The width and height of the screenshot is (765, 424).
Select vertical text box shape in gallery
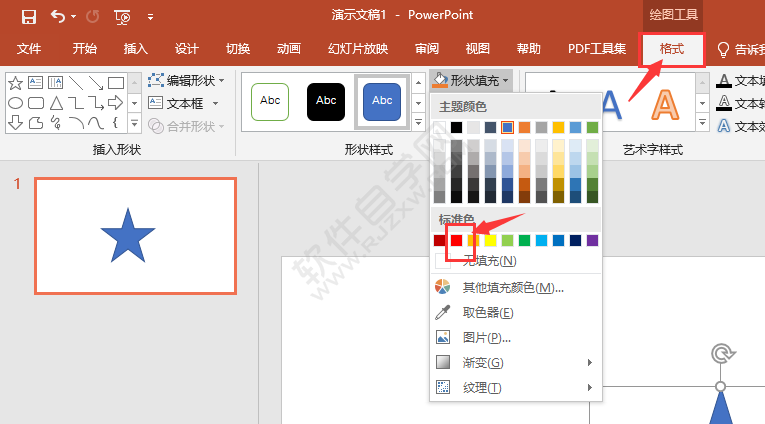[x=56, y=82]
